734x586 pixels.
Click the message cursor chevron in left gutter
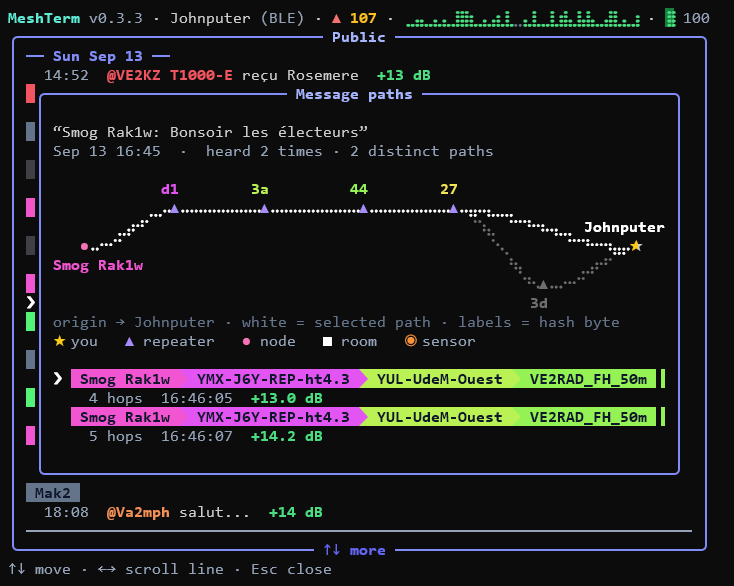click(31, 302)
